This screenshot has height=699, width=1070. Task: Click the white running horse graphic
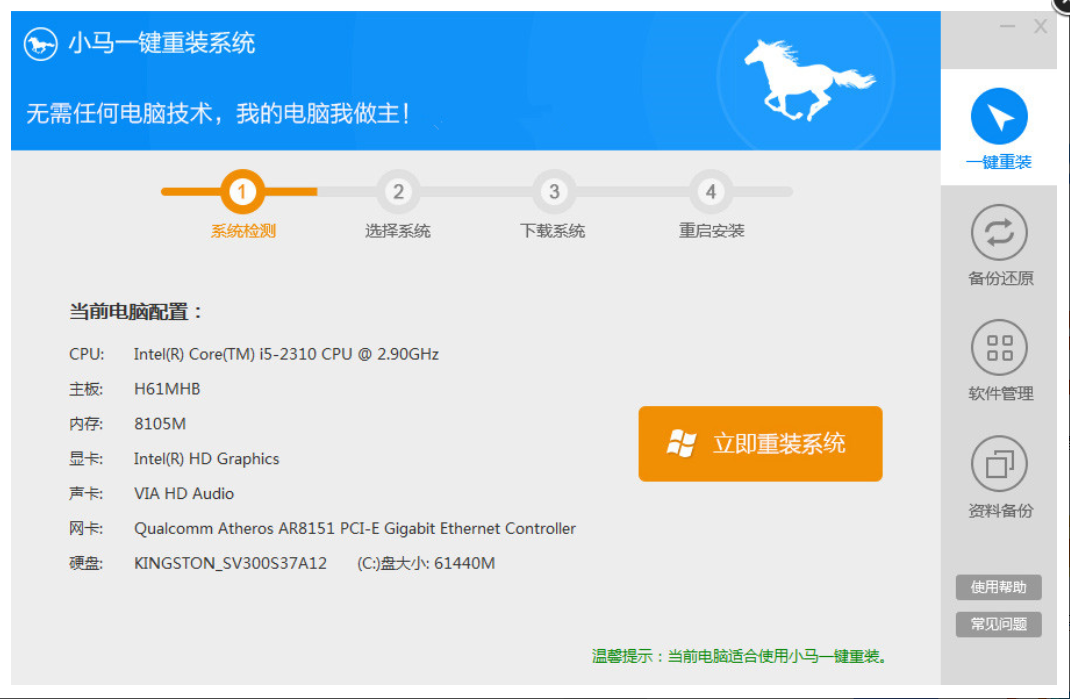pos(809,81)
